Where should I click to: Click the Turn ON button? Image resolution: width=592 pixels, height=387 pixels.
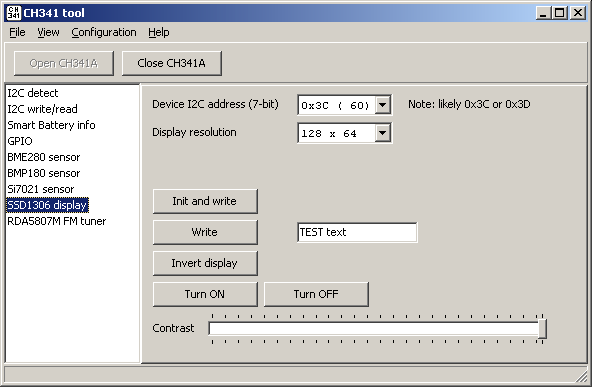pyautogui.click(x=205, y=294)
